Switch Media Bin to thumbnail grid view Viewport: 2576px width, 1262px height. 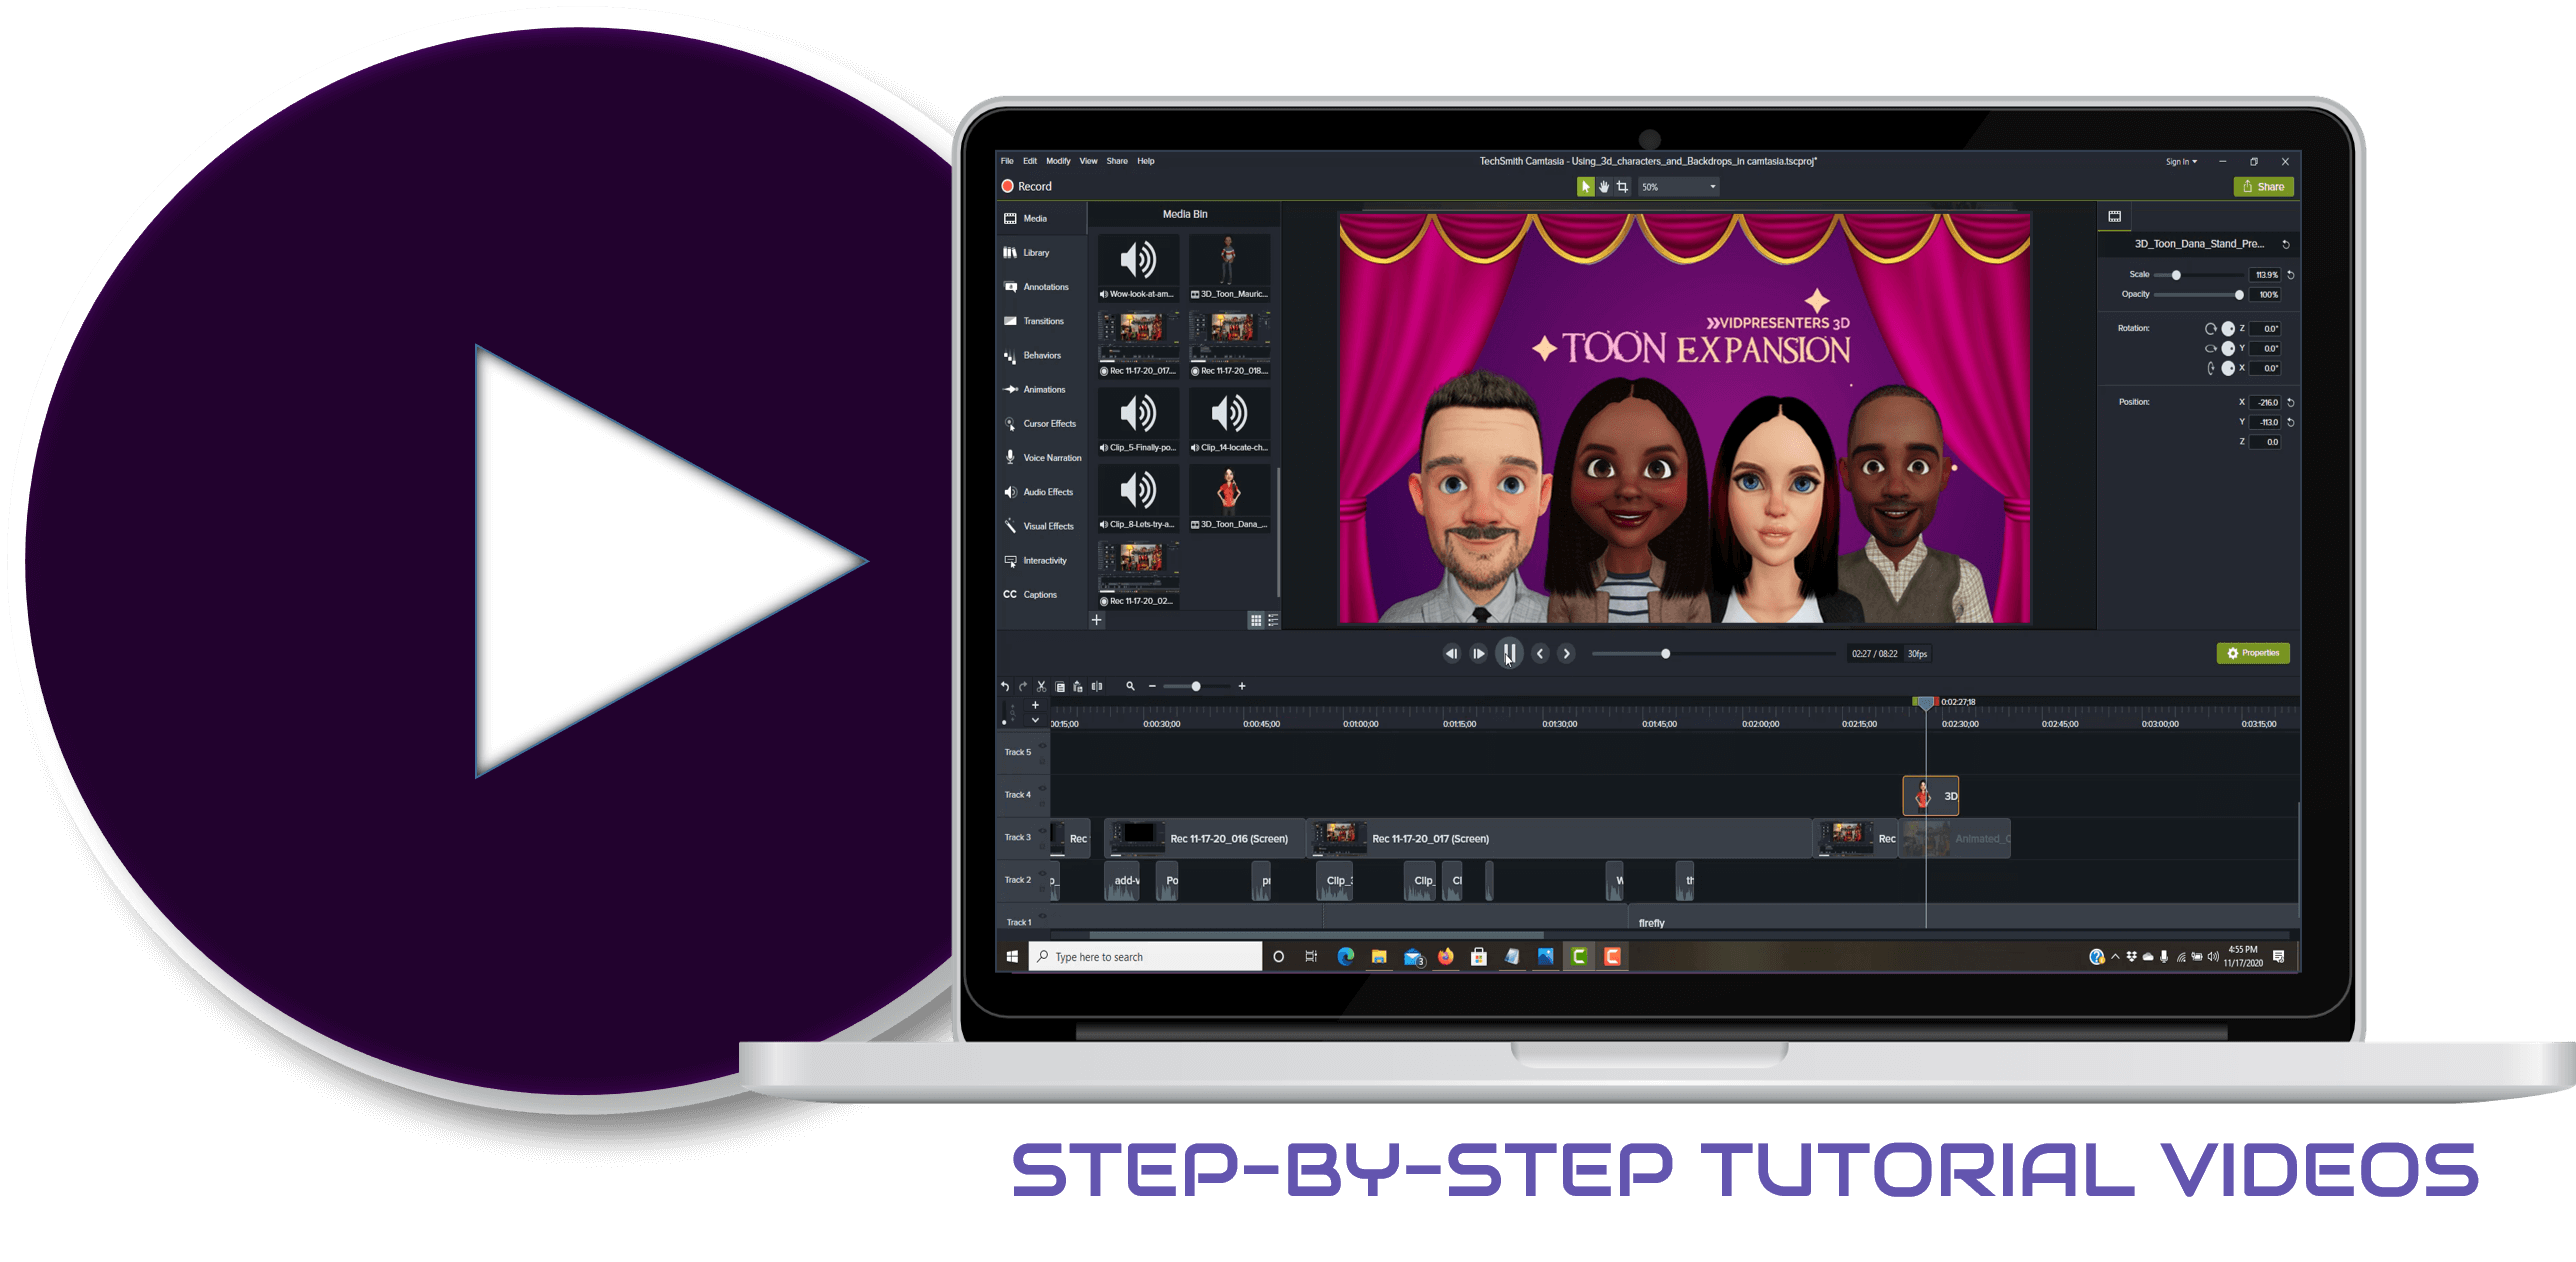(1255, 620)
